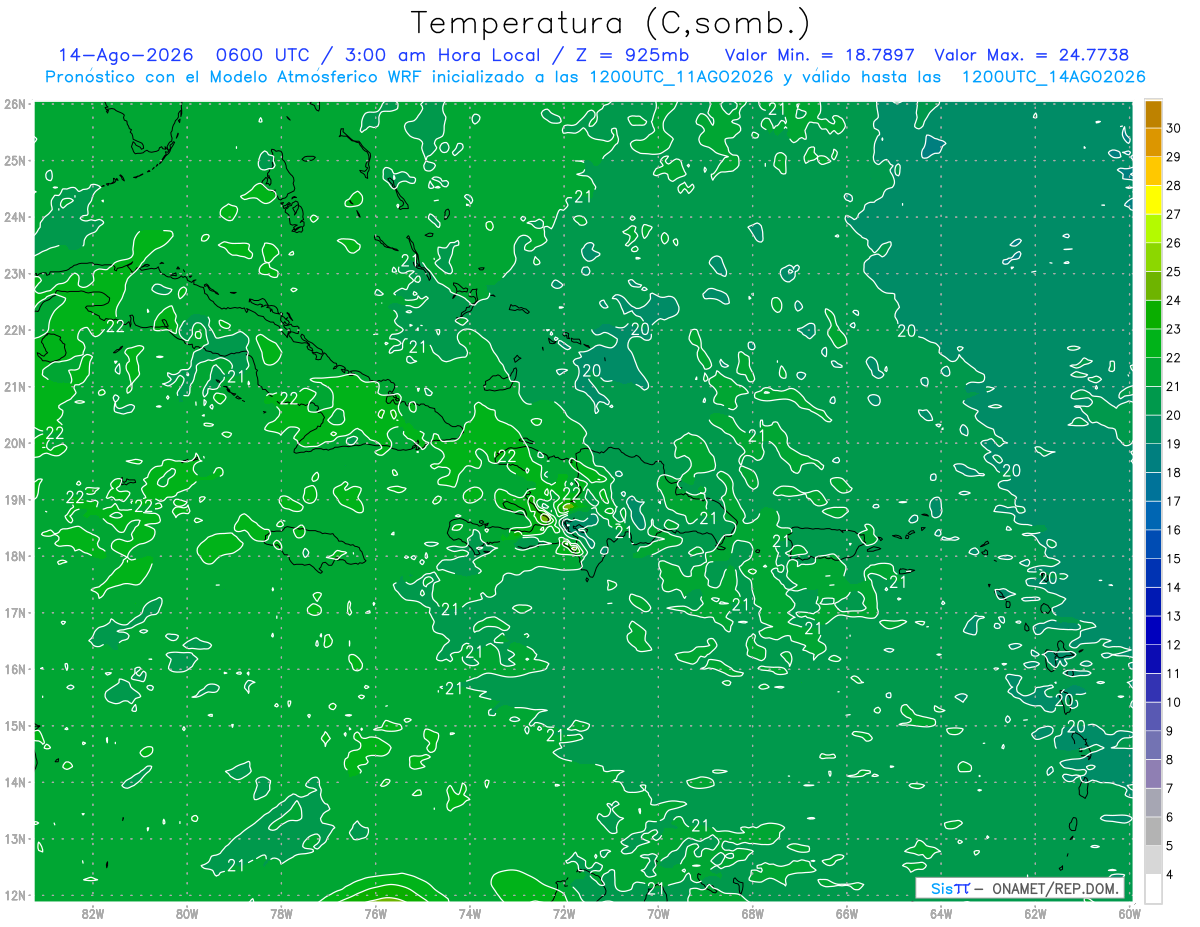The image size is (1200, 927).
Task: Click the "80W" longitude axis label
Action: click(187, 915)
